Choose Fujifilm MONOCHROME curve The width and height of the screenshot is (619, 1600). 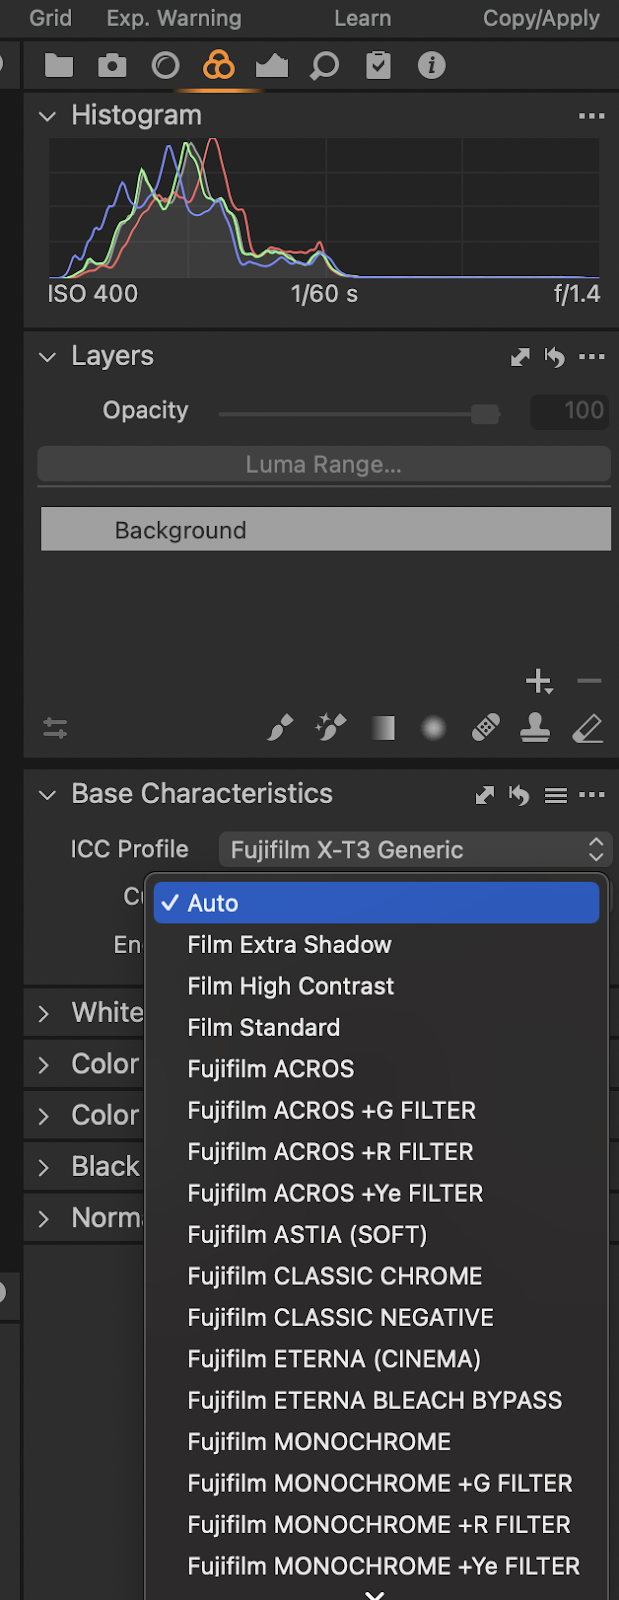pos(376,1442)
